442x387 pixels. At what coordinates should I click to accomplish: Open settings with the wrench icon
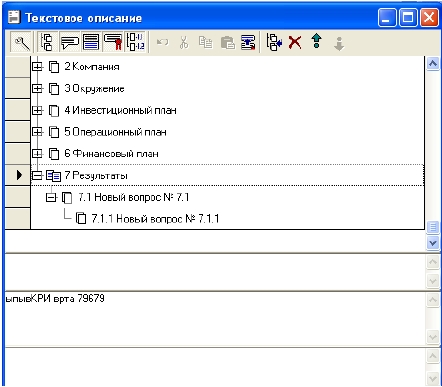coord(21,42)
